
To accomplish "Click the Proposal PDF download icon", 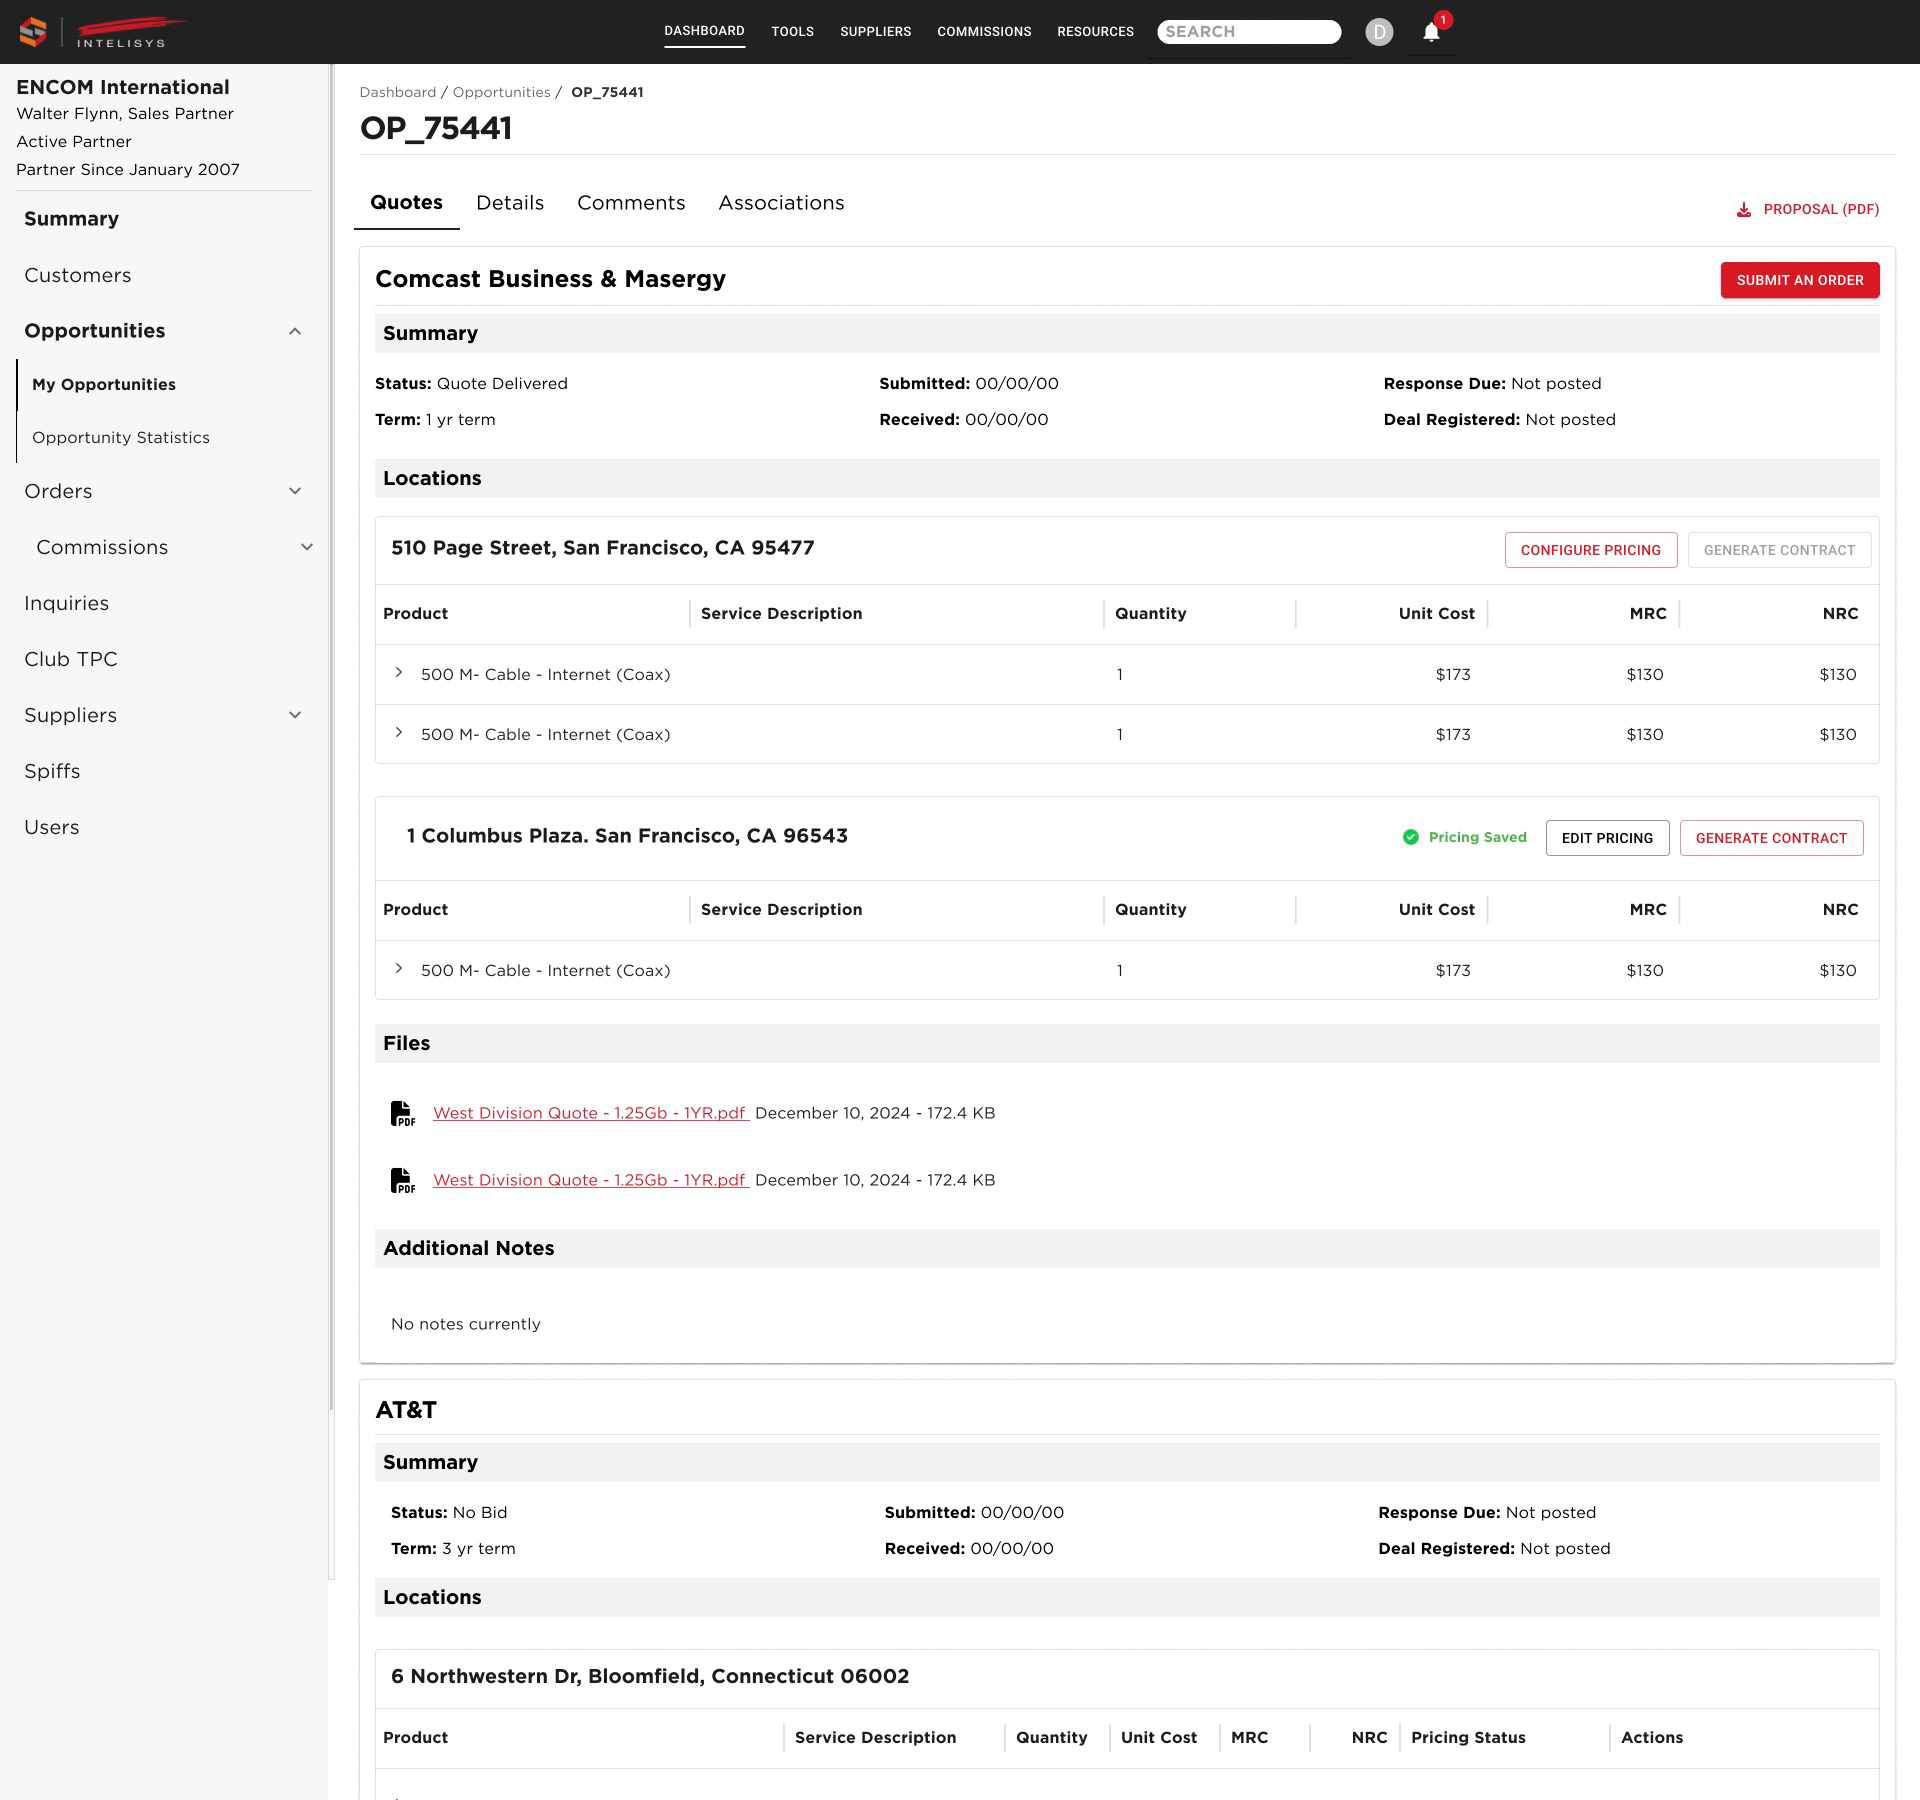I will point(1744,210).
